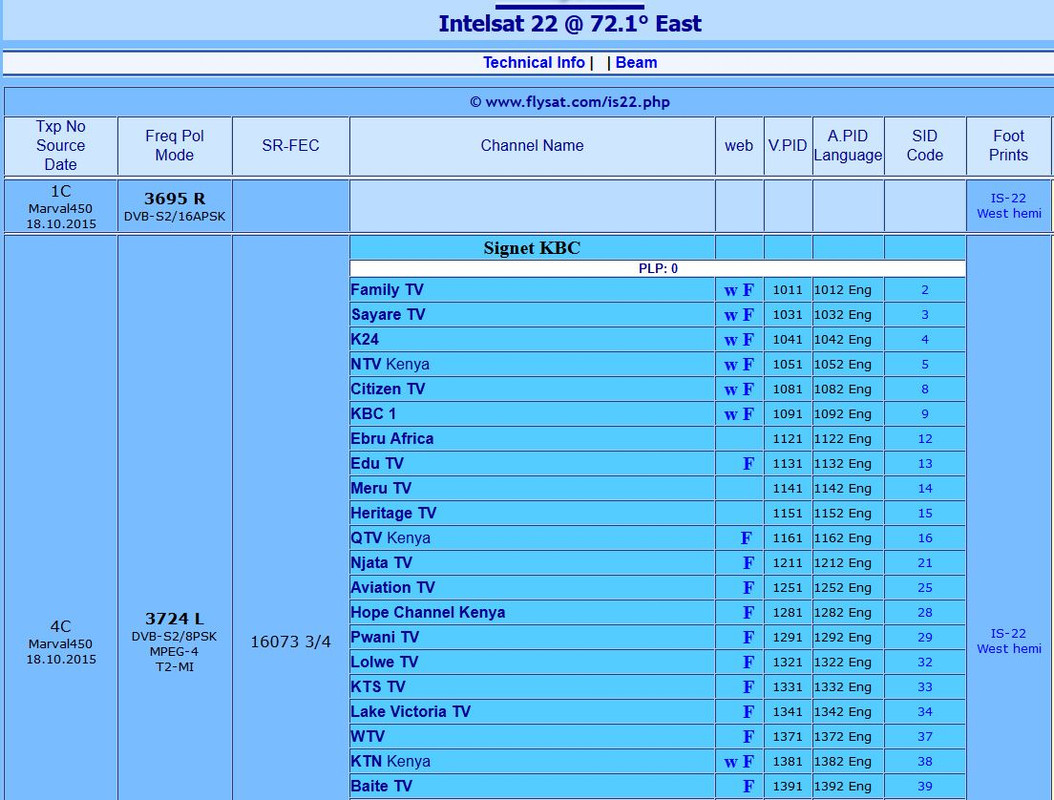1054x800 pixels.
Task: Click the 'w' web icon for Family TV
Action: 731,292
